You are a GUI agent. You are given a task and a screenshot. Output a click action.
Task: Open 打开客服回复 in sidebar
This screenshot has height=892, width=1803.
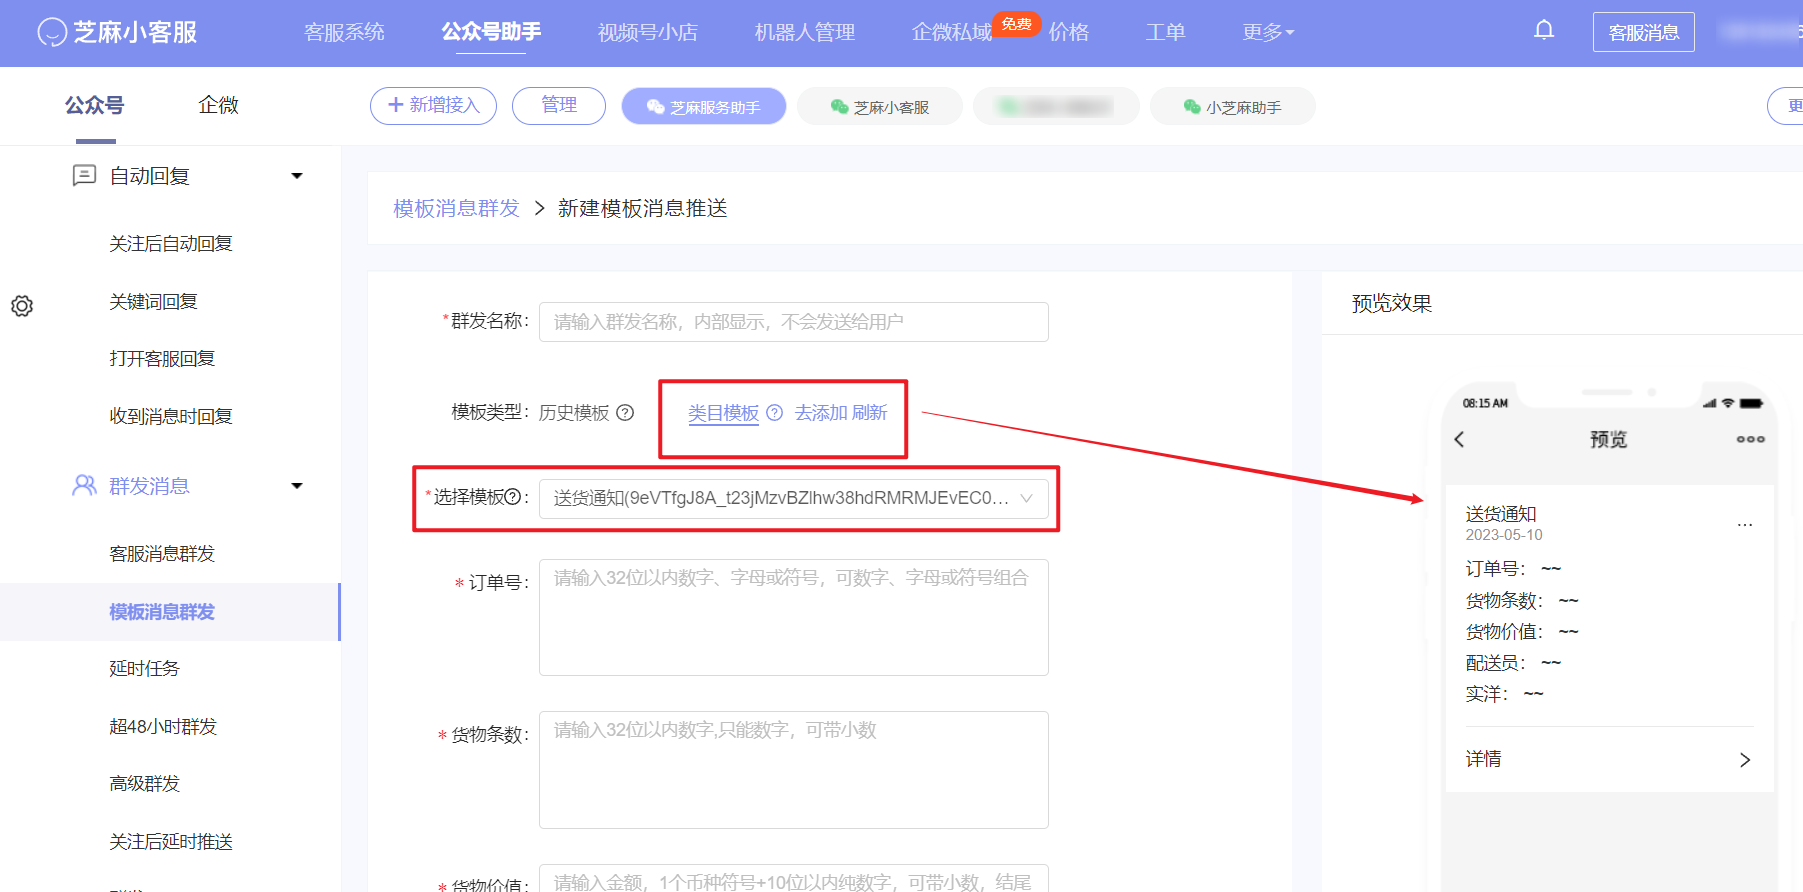pyautogui.click(x=162, y=359)
